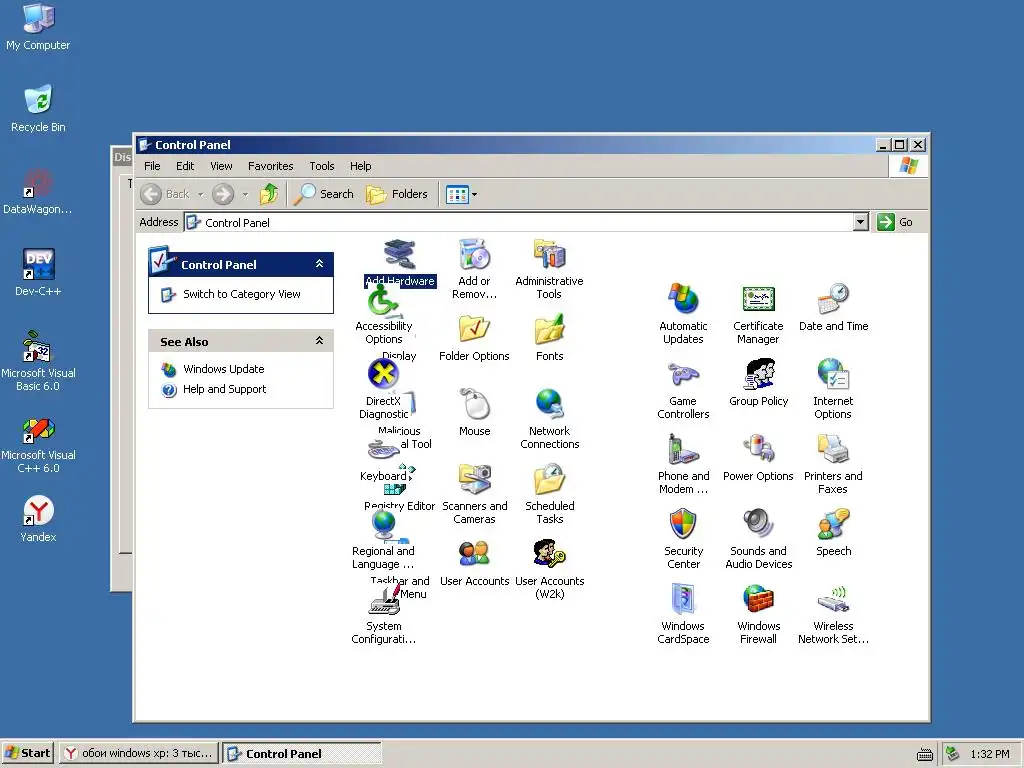1024x768 pixels.
Task: Open the Fonts folder icon
Action: tap(549, 329)
